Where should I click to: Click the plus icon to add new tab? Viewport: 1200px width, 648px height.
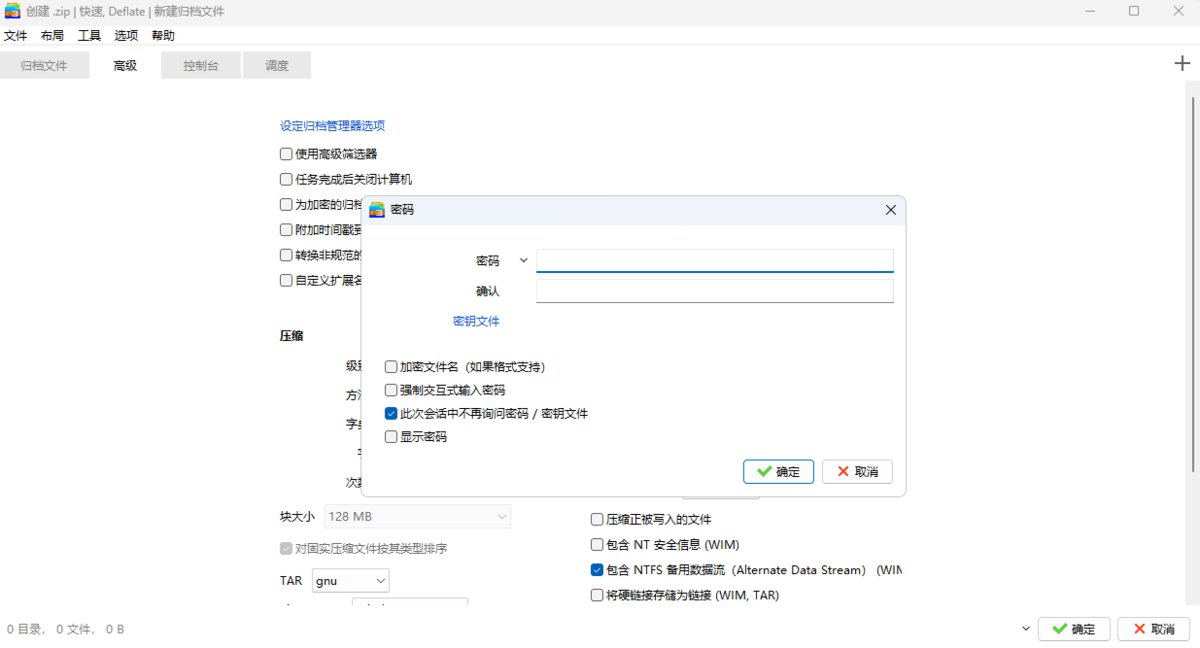tap(1182, 62)
